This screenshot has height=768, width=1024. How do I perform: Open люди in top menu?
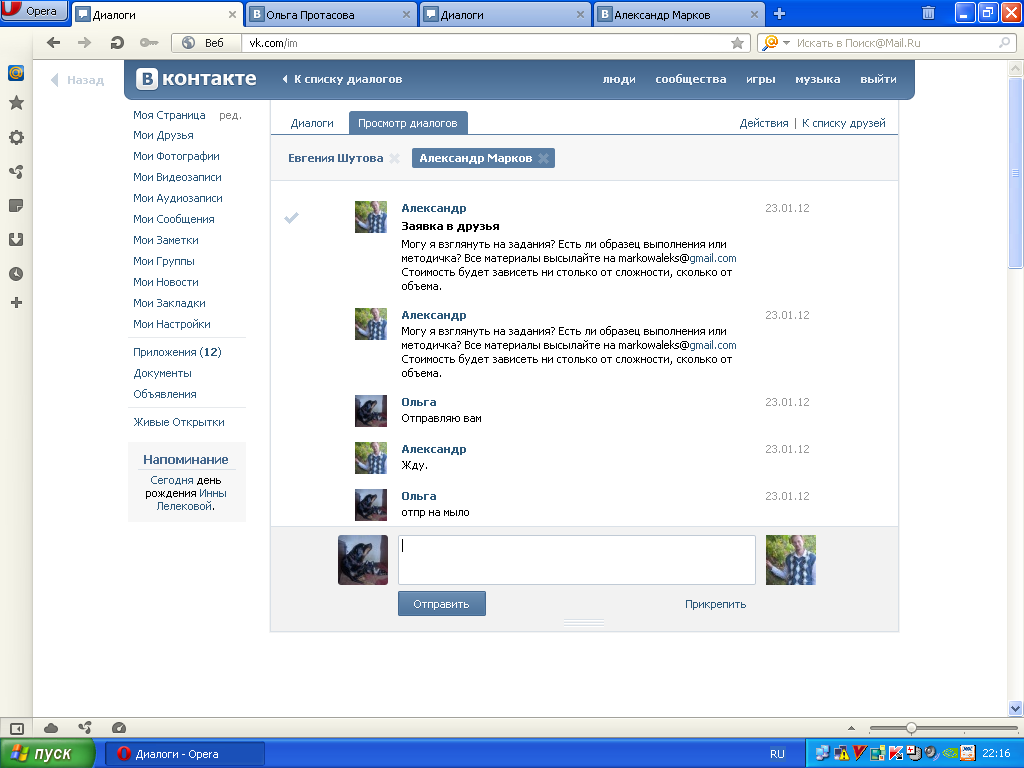tap(618, 79)
